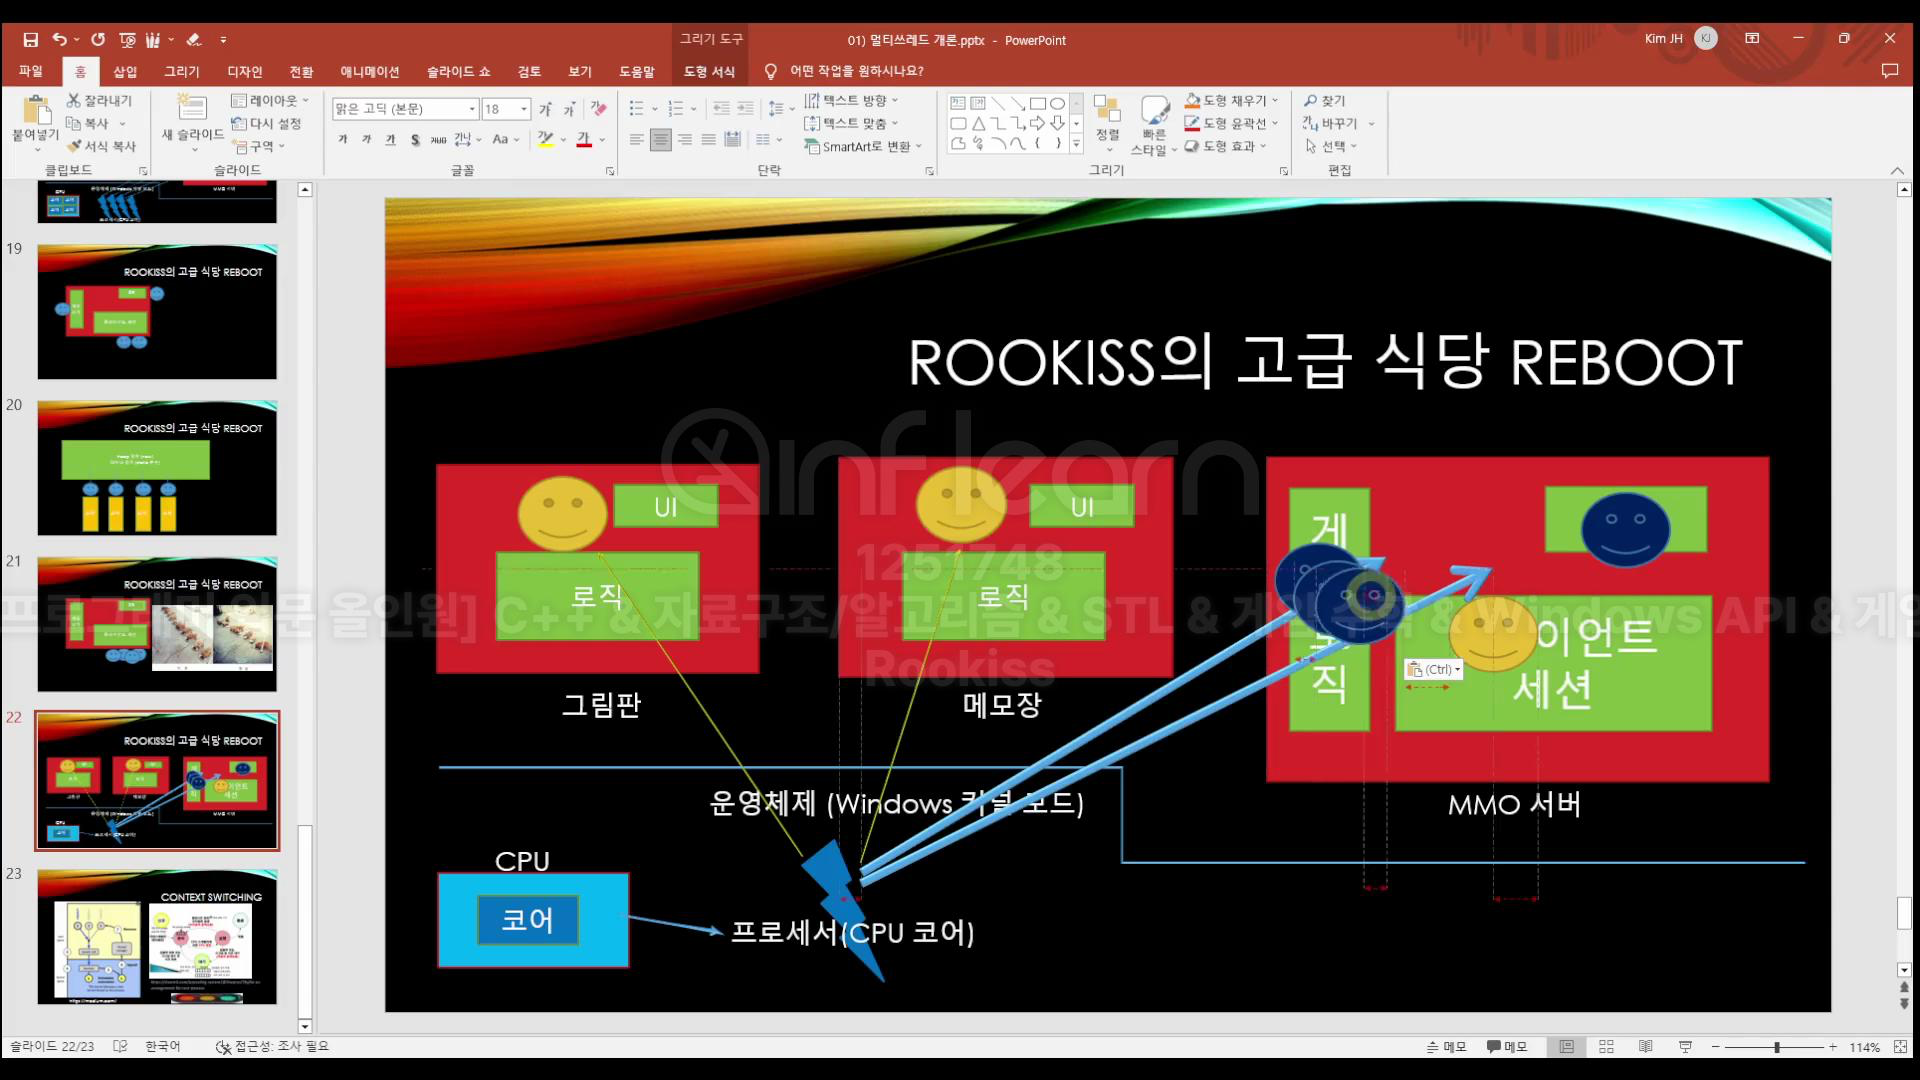
Task: Expand the Shape Fill (도형 채우기) dropdown
Action: point(1275,100)
